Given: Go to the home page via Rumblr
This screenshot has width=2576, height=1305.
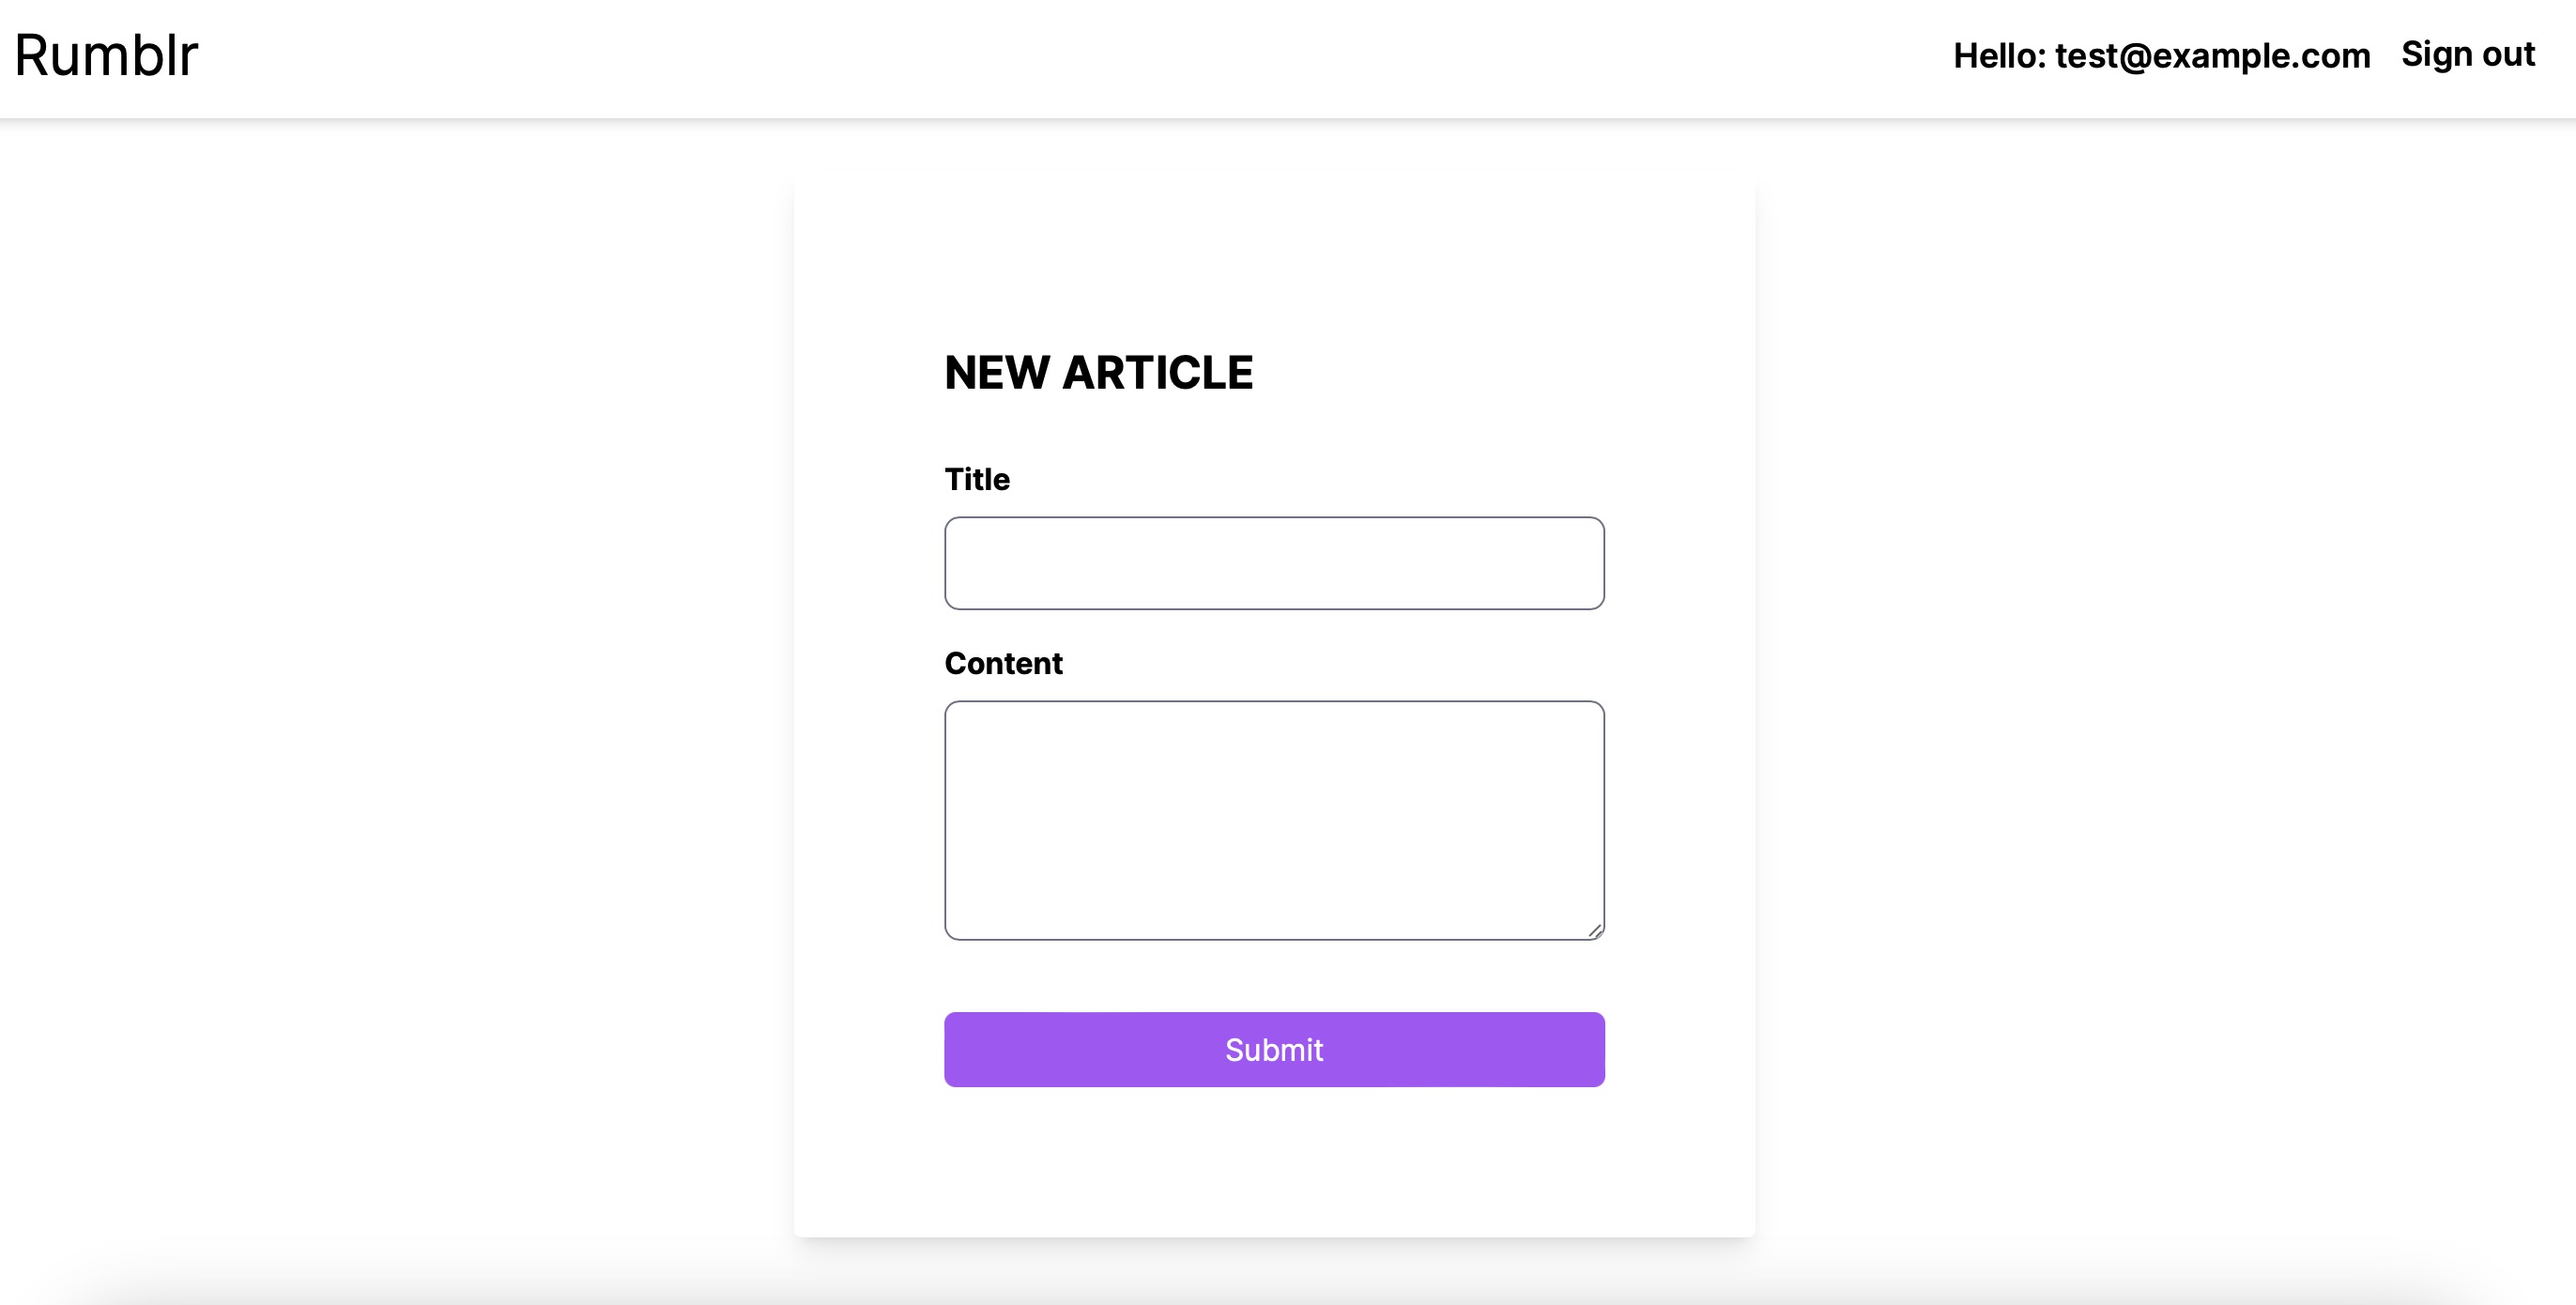Looking at the screenshot, I should tap(106, 55).
